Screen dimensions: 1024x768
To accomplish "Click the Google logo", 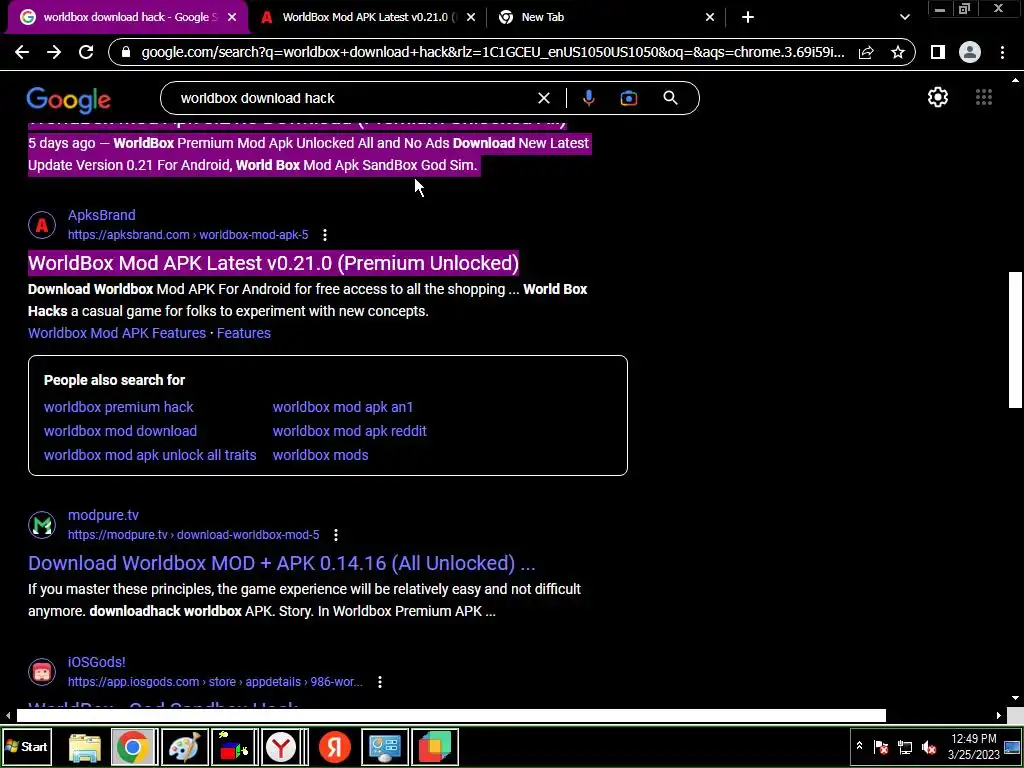I will click(x=69, y=99).
